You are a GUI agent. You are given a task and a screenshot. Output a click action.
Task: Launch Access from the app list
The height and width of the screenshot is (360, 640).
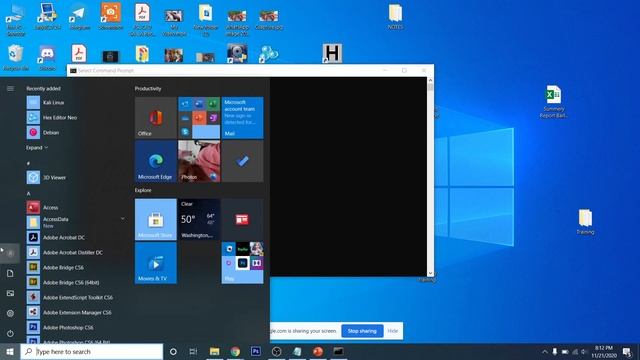76,207
